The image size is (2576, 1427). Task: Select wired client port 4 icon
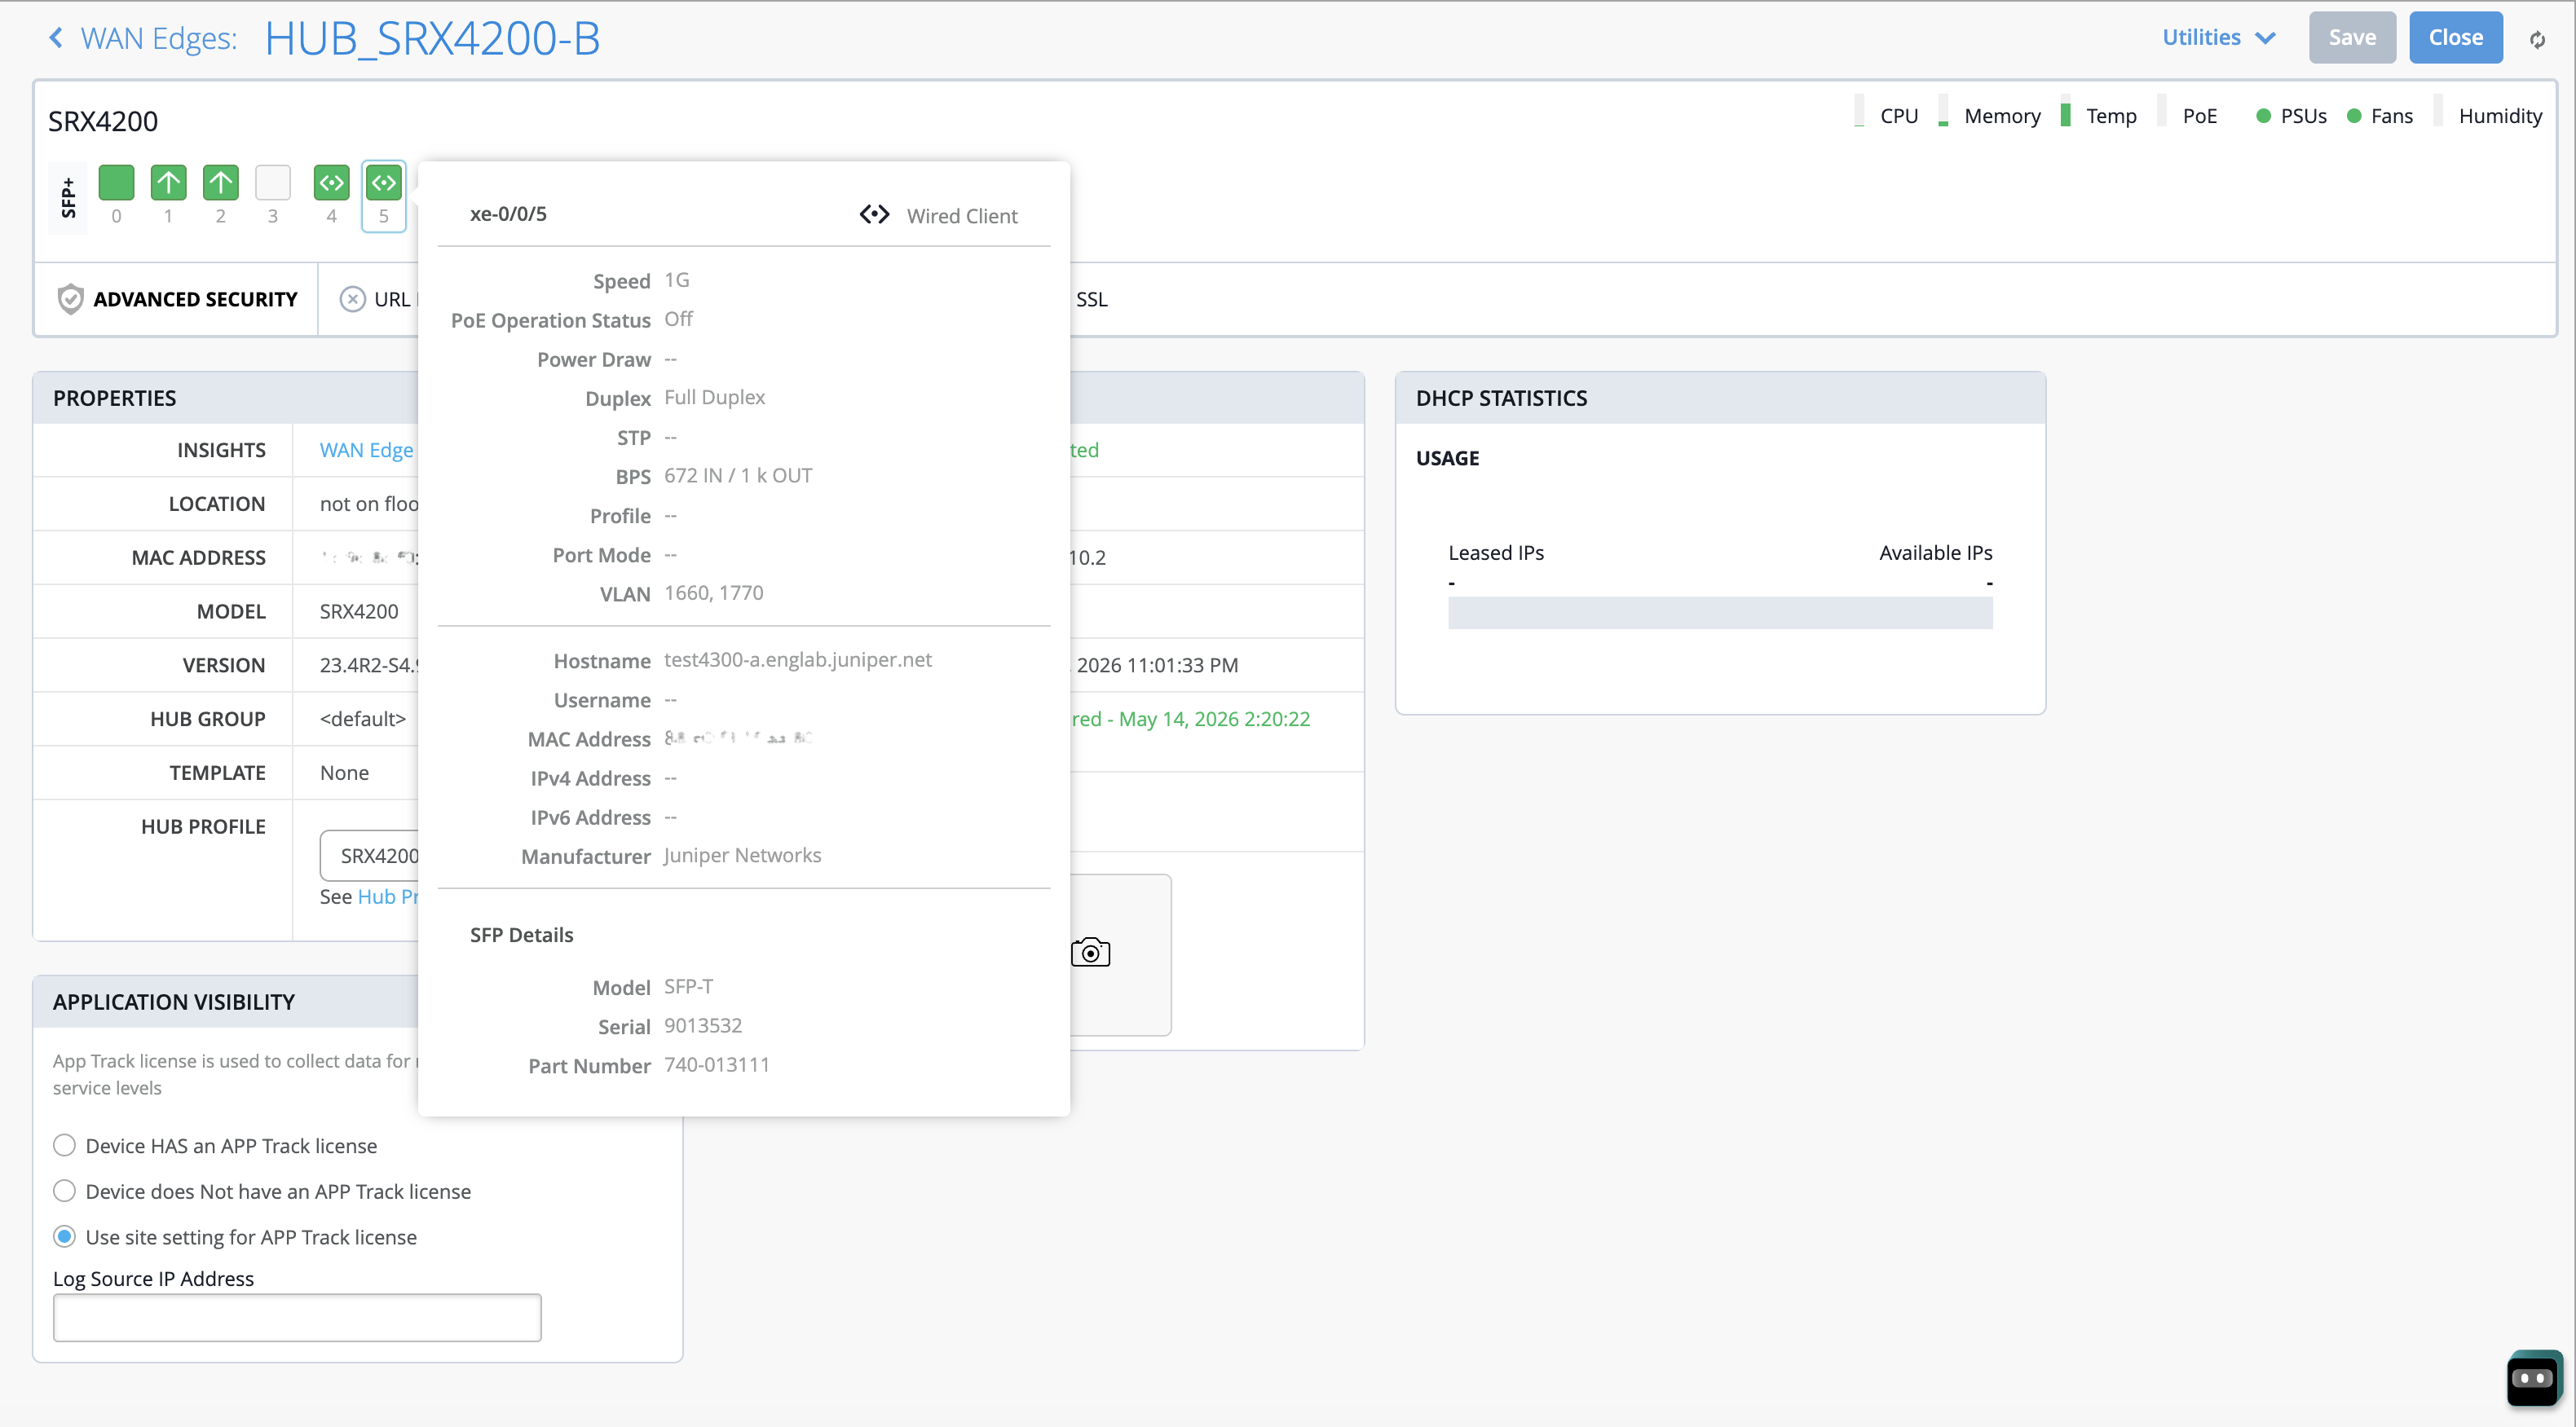tap(331, 183)
